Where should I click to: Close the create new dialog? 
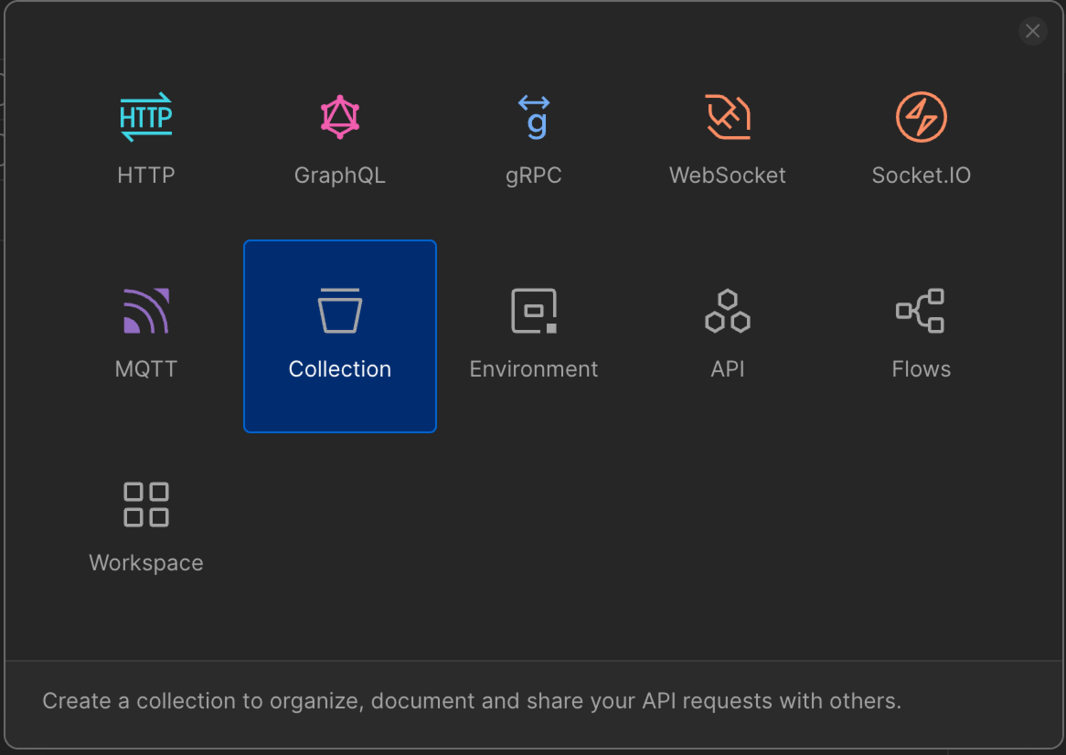pyautogui.click(x=1033, y=31)
